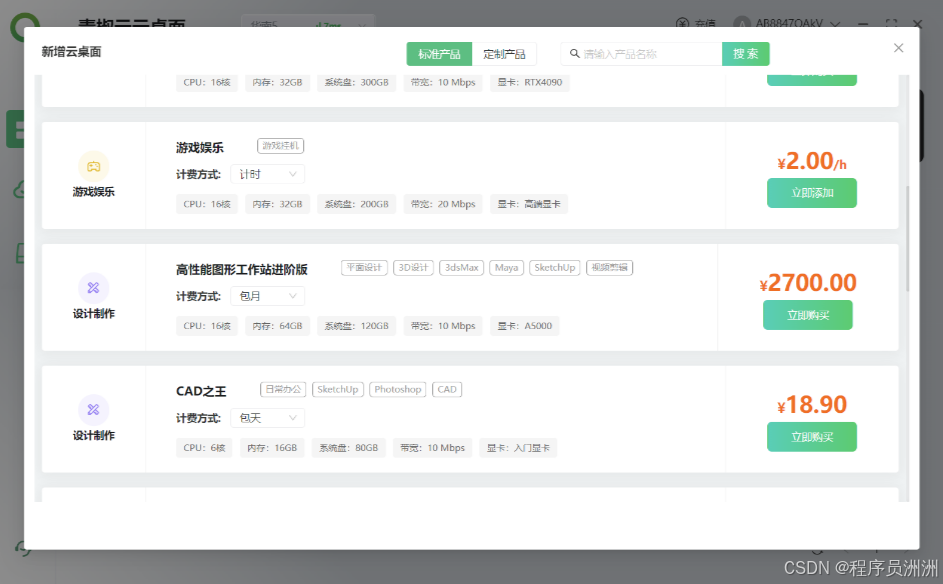
Task: Open the 计时 billing dropdown
Action: tap(268, 174)
